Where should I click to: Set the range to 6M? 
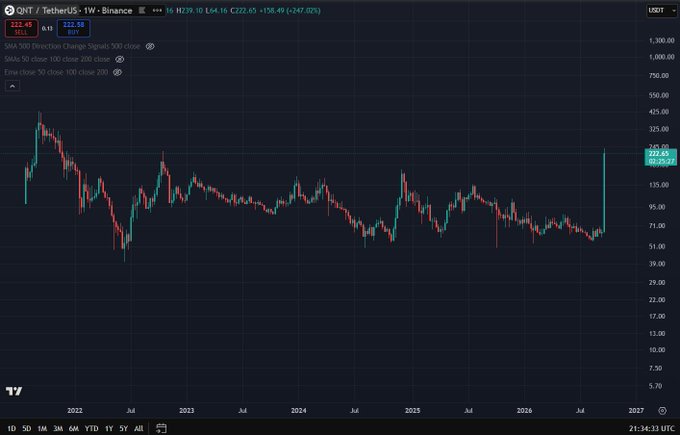[74, 428]
